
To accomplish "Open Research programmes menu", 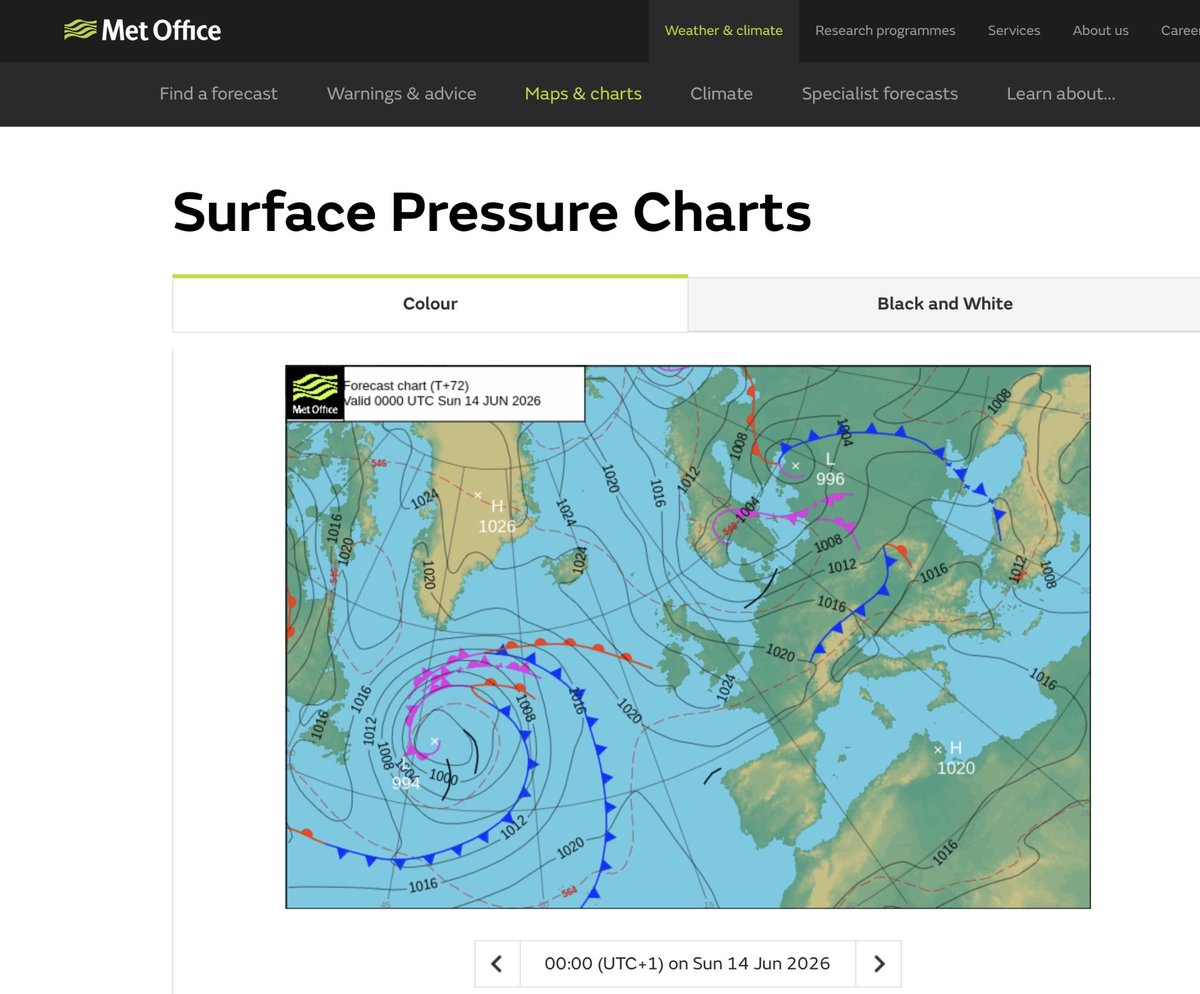I will pyautogui.click(x=885, y=31).
